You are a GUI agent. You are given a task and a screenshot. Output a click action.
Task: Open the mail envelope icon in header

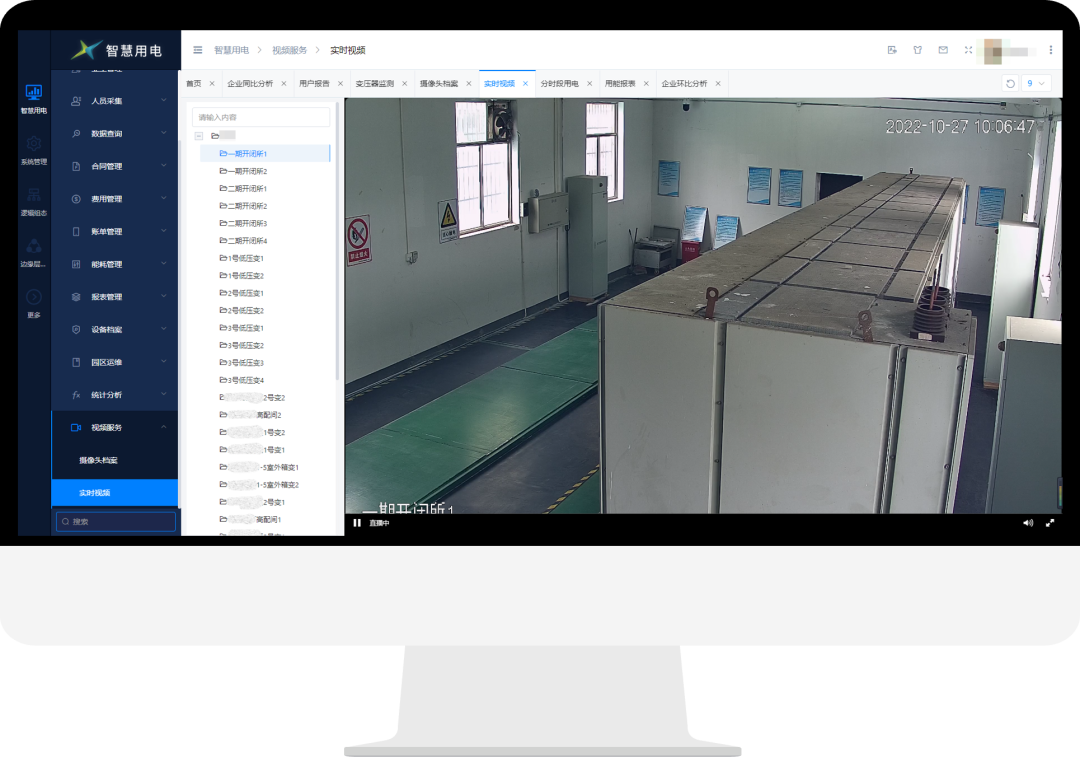[x=942, y=50]
